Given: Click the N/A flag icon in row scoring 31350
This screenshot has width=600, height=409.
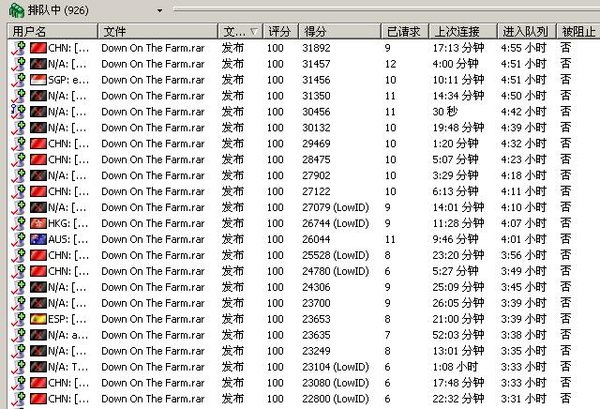Looking at the screenshot, I should (38, 96).
